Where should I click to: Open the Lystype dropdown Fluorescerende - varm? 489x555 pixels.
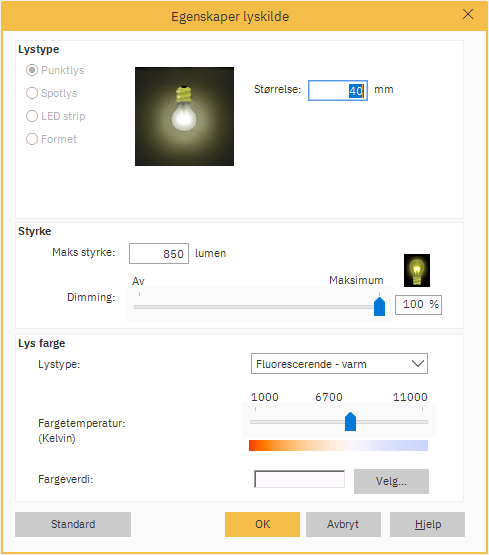pos(339,364)
